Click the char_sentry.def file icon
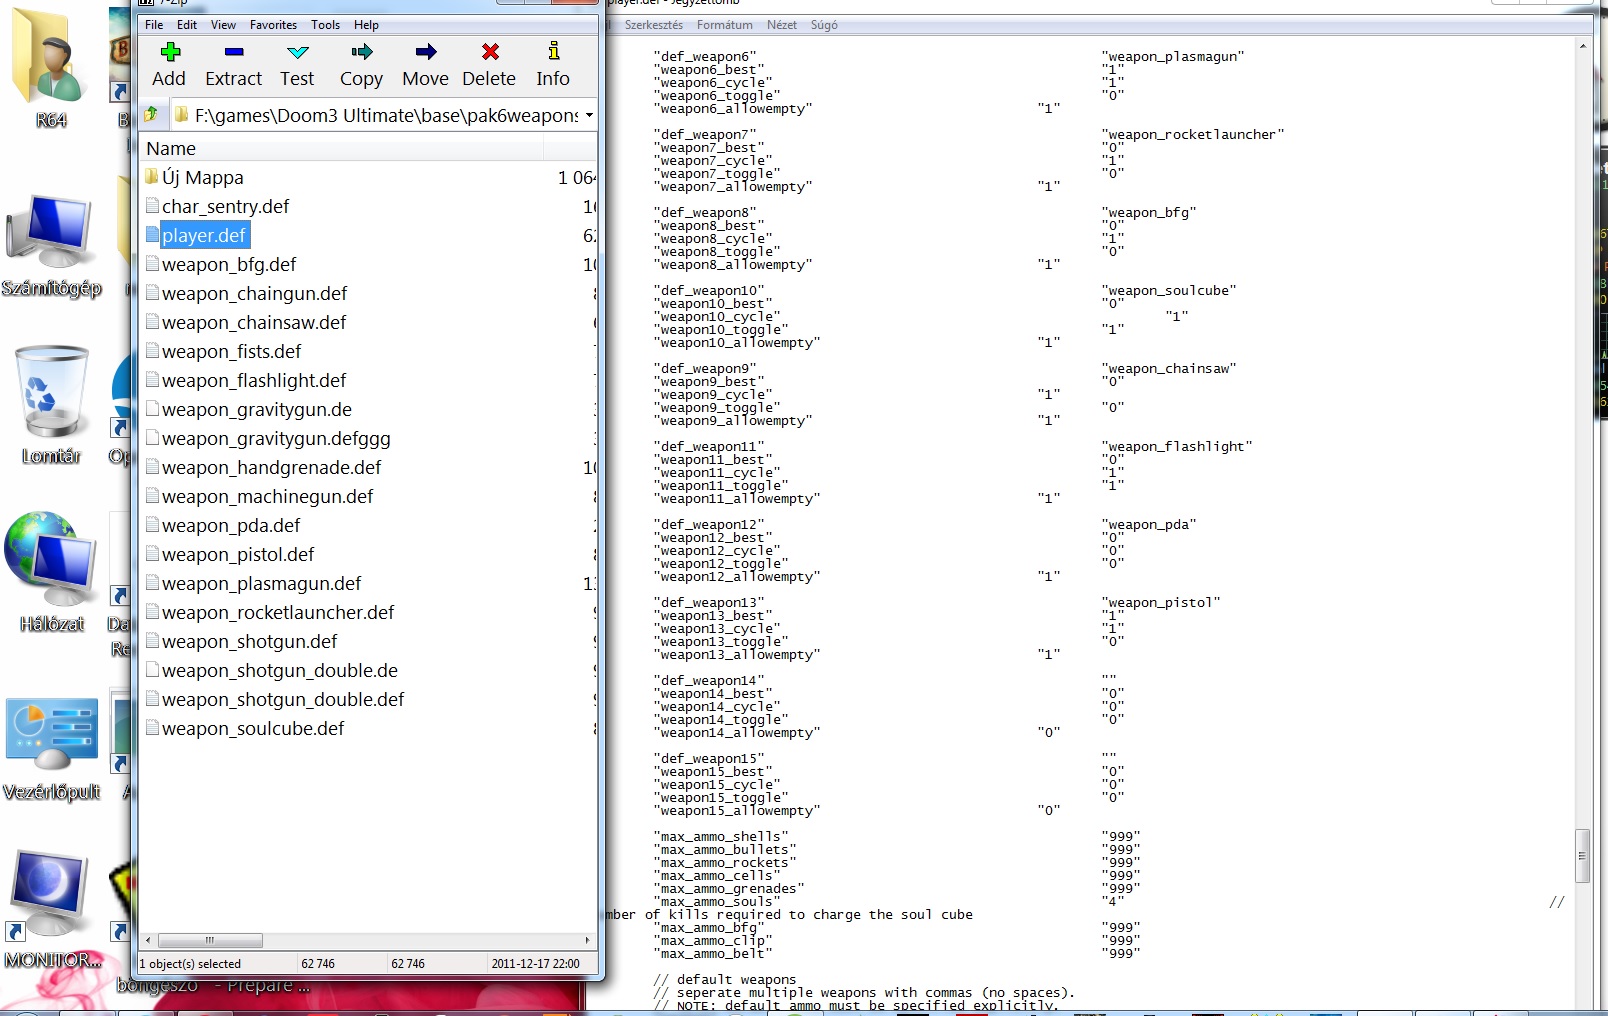This screenshot has height=1016, width=1608. coord(153,206)
